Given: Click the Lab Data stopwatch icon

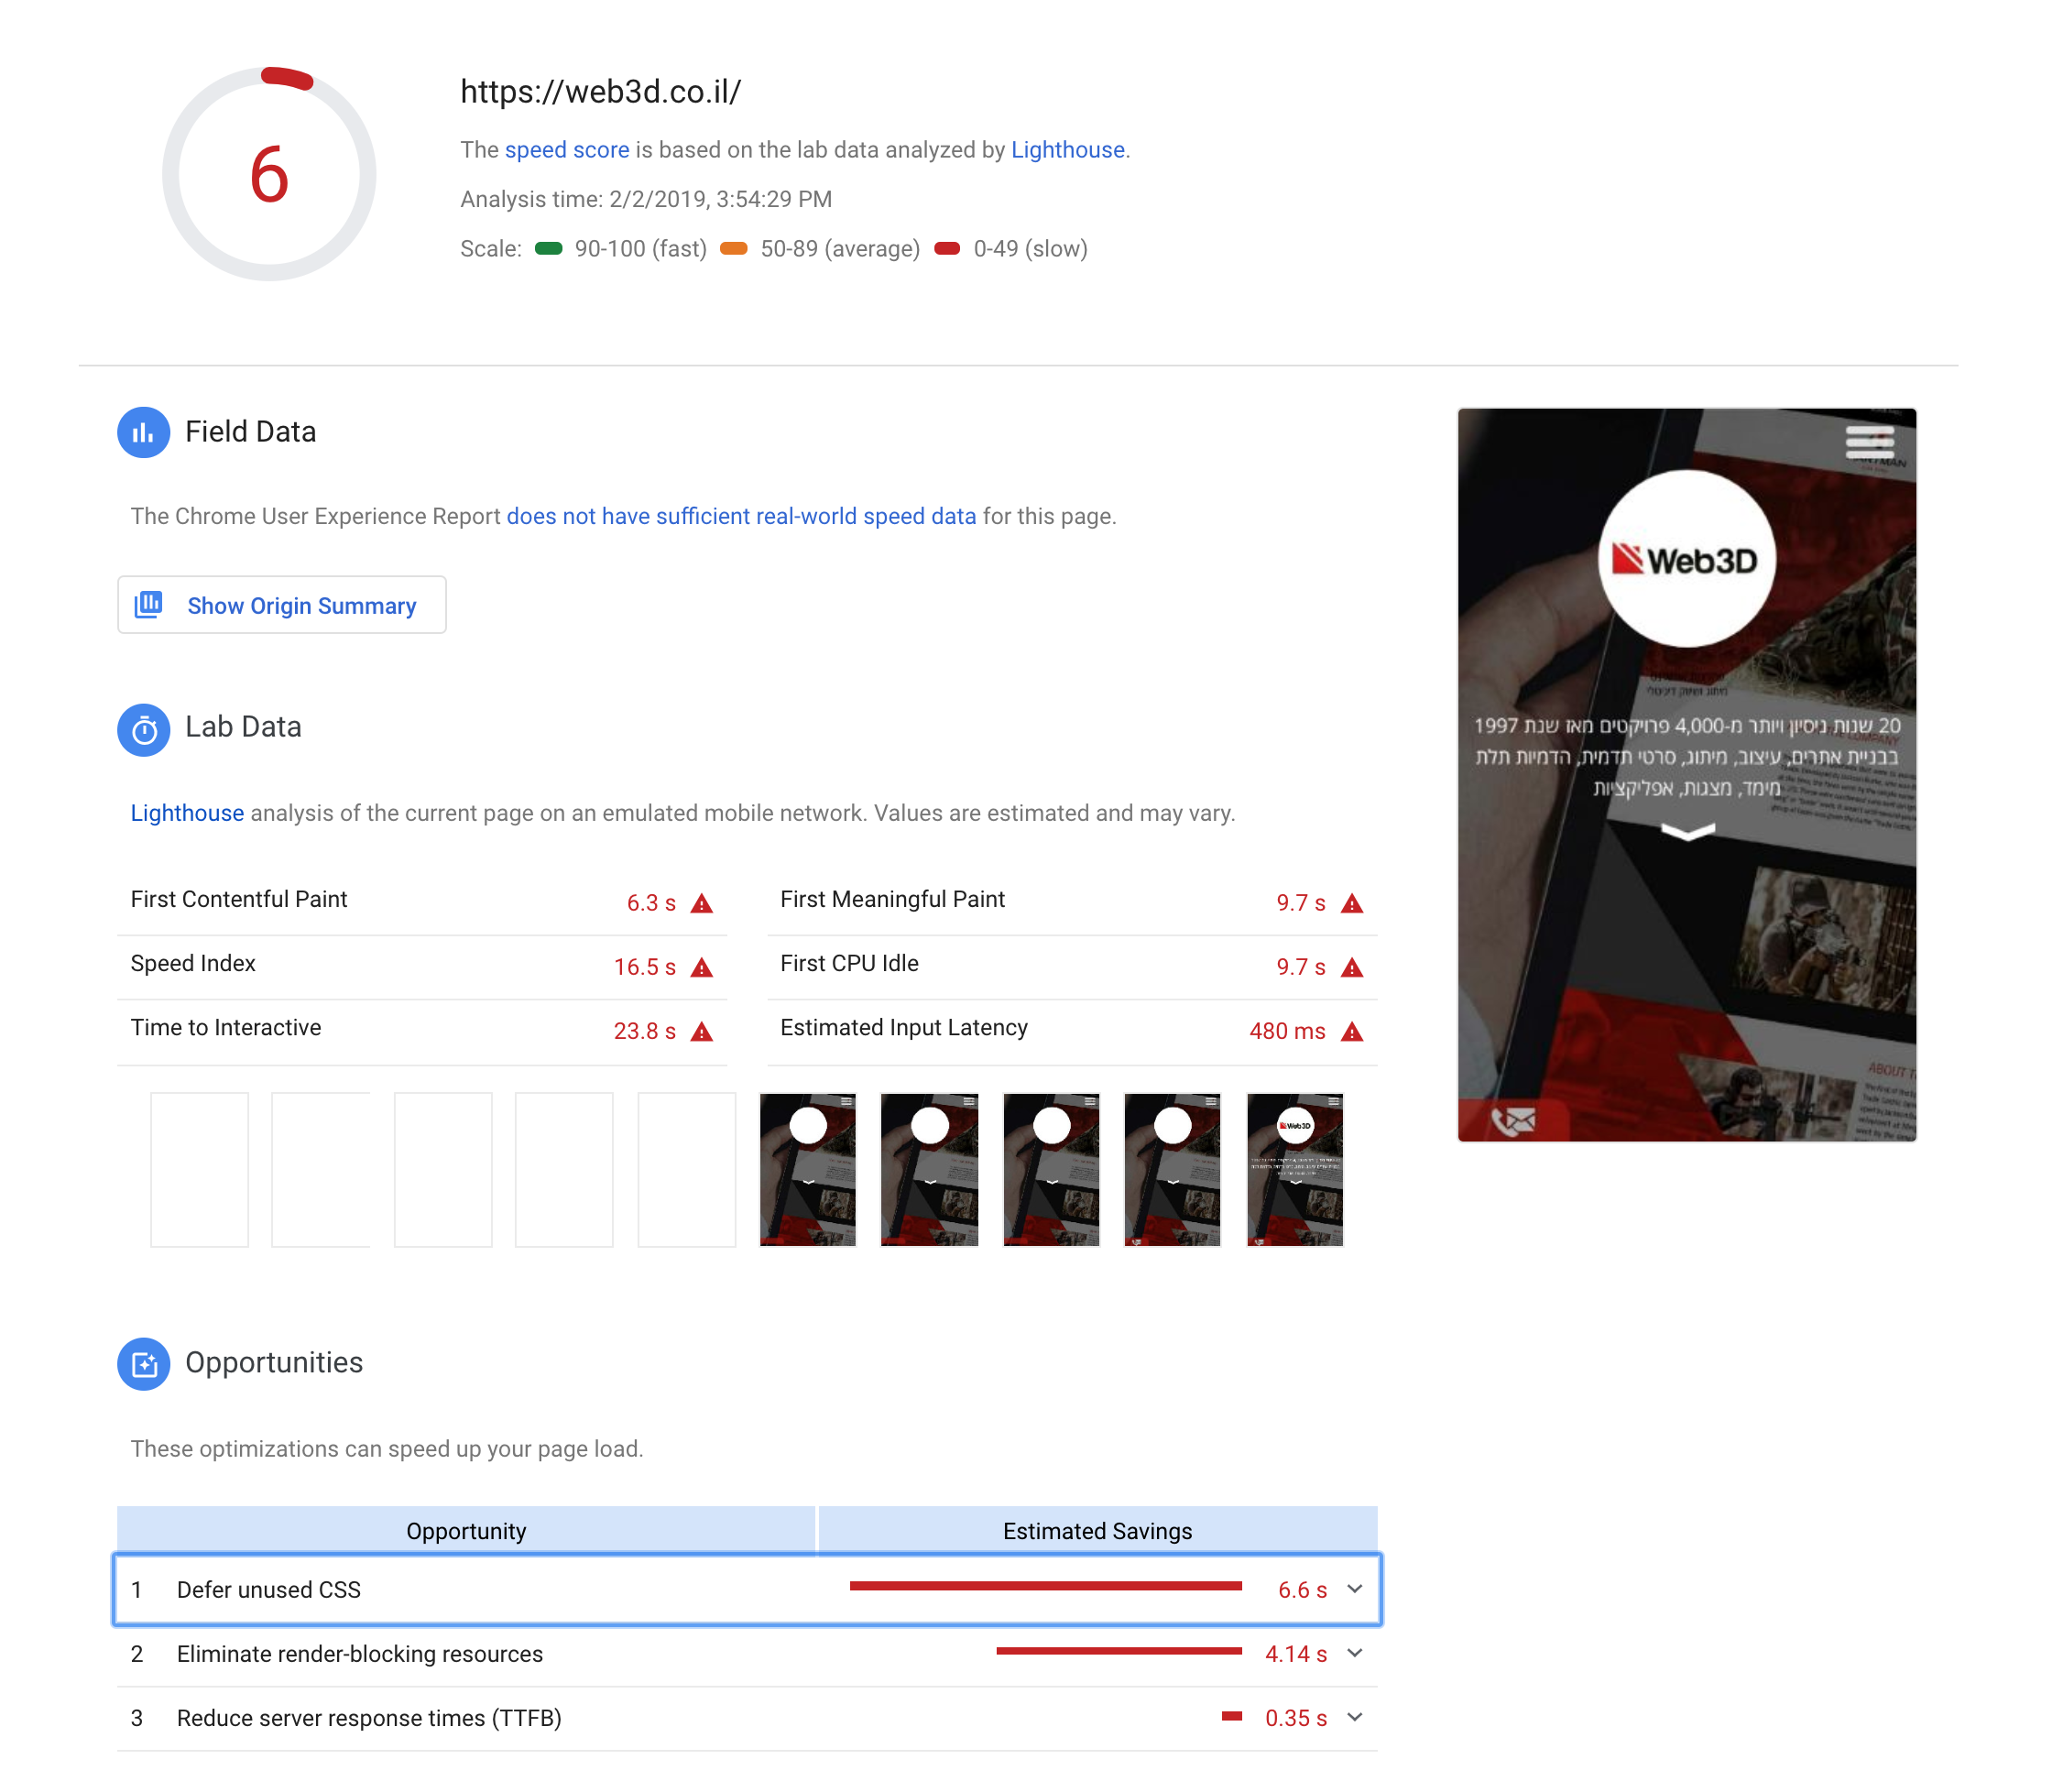Looking at the screenshot, I should click(x=143, y=731).
